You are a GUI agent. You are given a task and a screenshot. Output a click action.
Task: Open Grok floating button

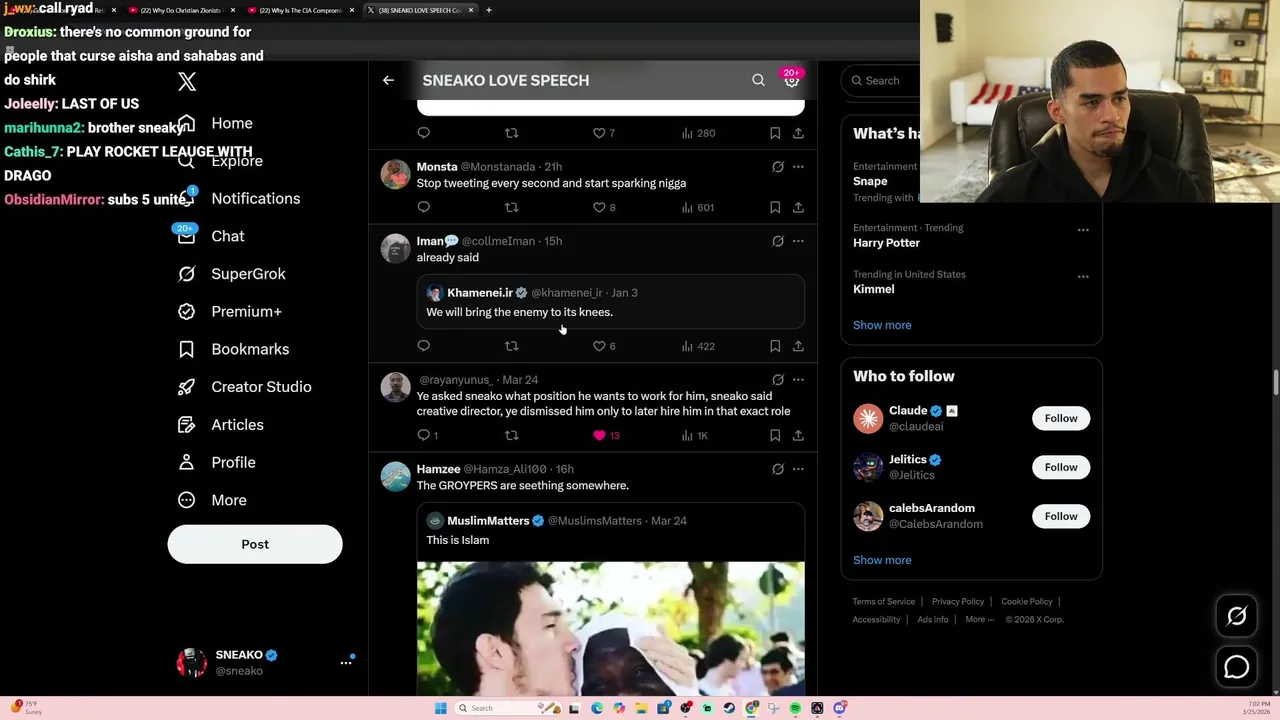coord(1237,617)
